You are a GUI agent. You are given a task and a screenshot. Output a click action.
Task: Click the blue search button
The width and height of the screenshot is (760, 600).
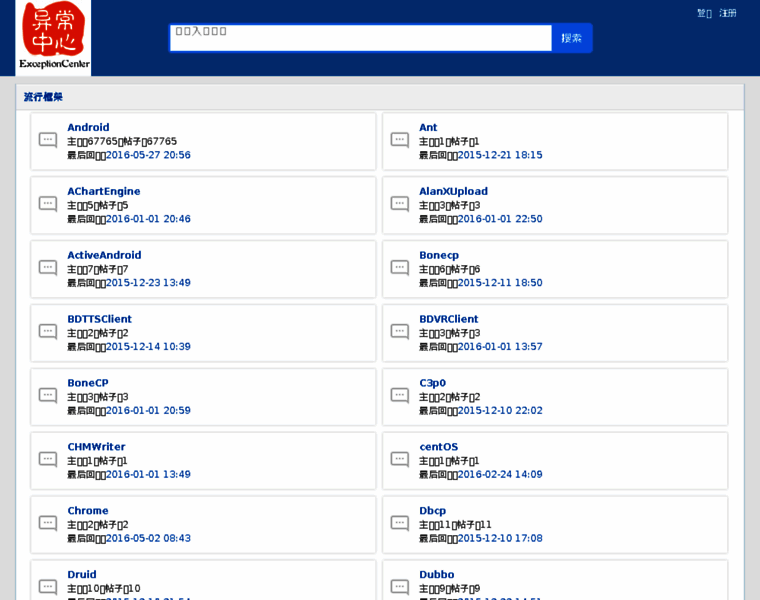[x=571, y=38]
